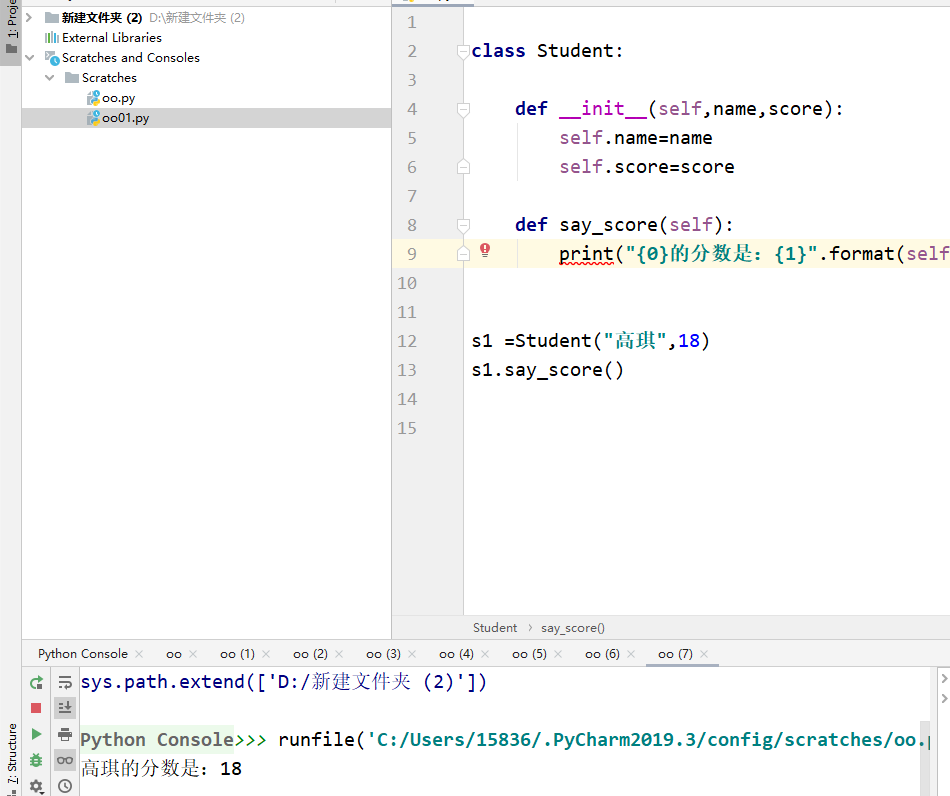Screen dimensions: 950x796
Task: Click Student in the editor breadcrumb
Action: [x=495, y=628]
